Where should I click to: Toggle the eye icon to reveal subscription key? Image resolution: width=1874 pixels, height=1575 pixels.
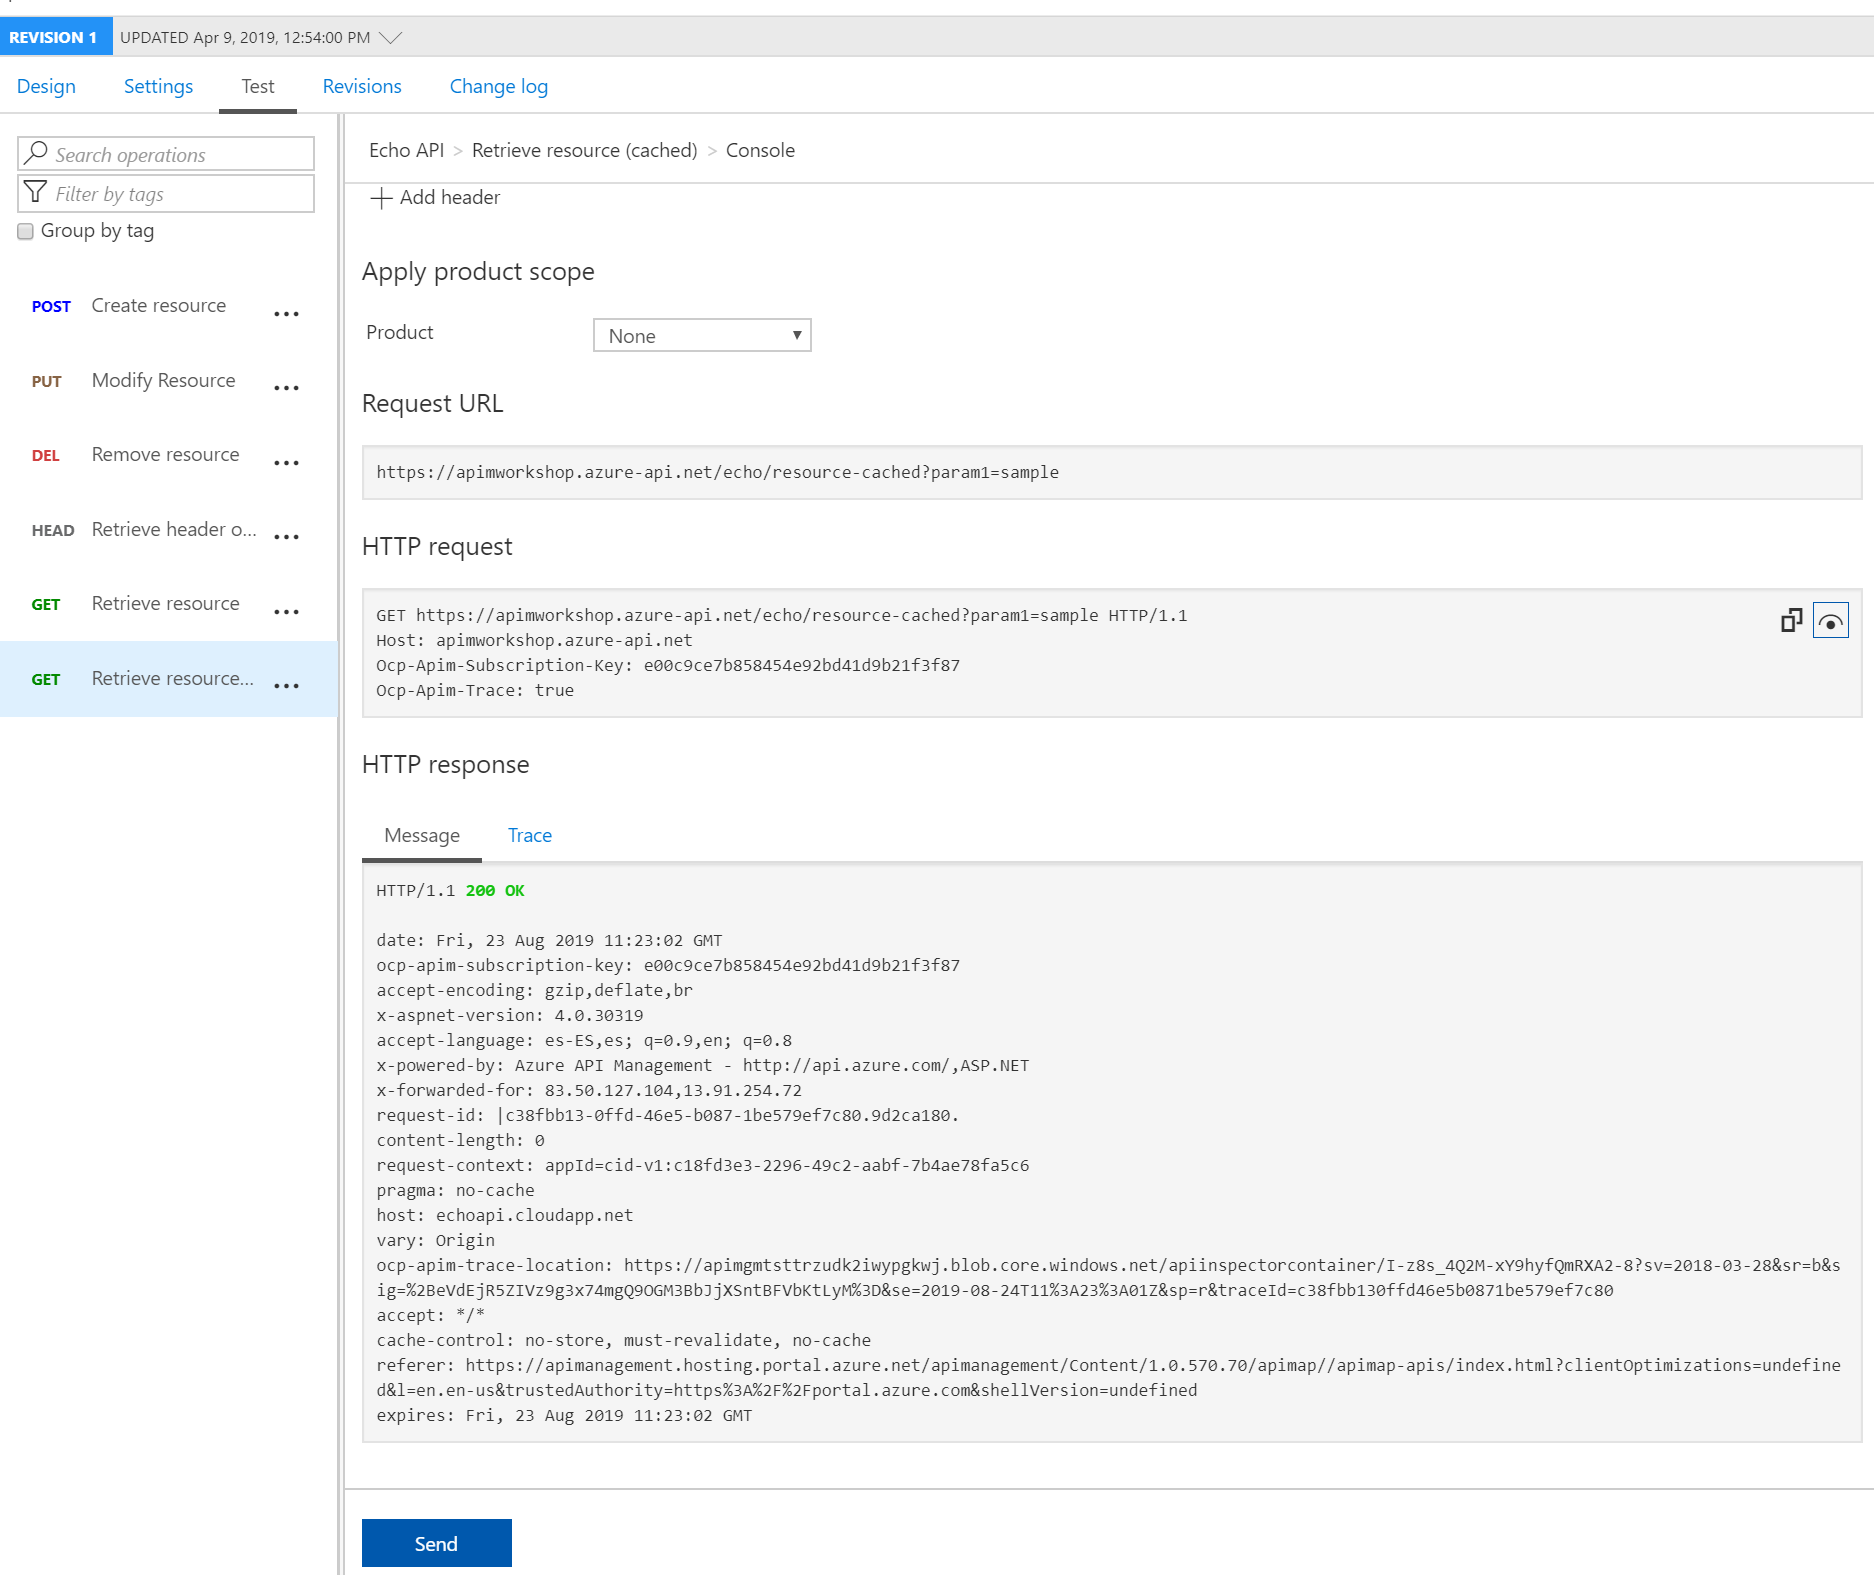pos(1830,621)
